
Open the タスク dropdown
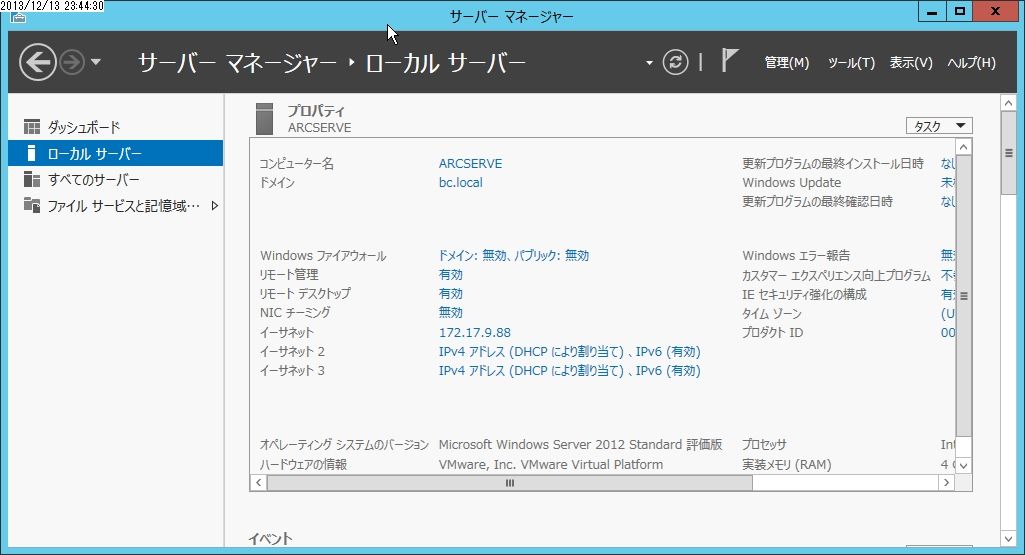939,126
